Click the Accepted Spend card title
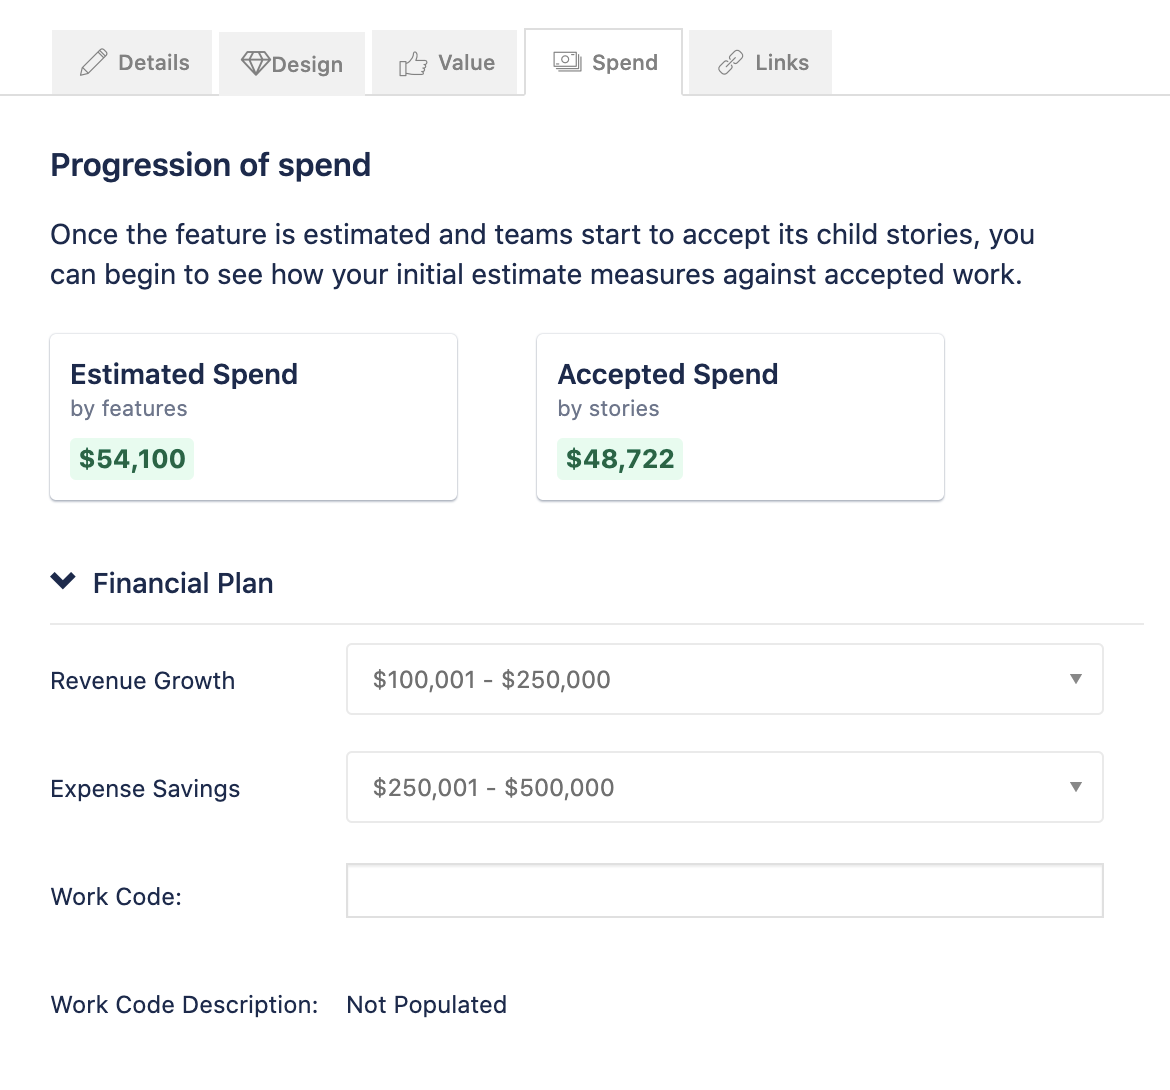 [x=668, y=374]
